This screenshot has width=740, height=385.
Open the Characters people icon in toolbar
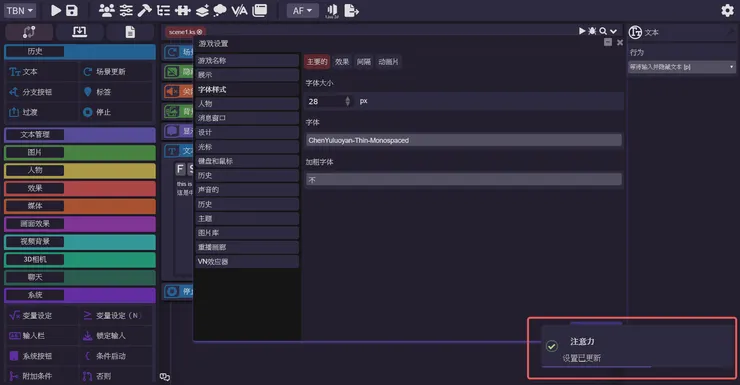pos(107,10)
